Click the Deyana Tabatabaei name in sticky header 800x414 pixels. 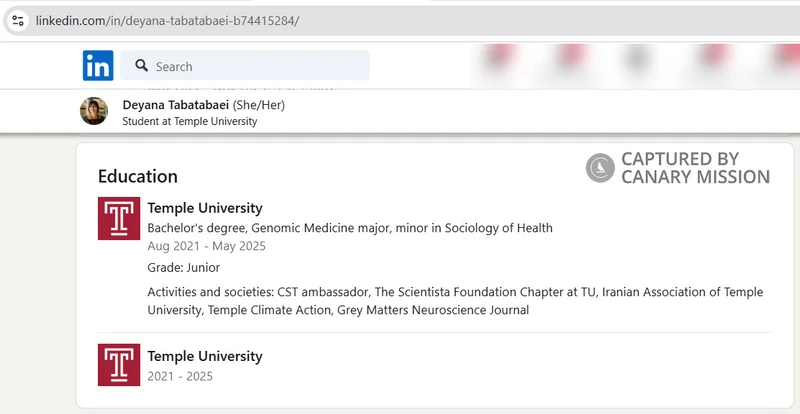pos(176,105)
